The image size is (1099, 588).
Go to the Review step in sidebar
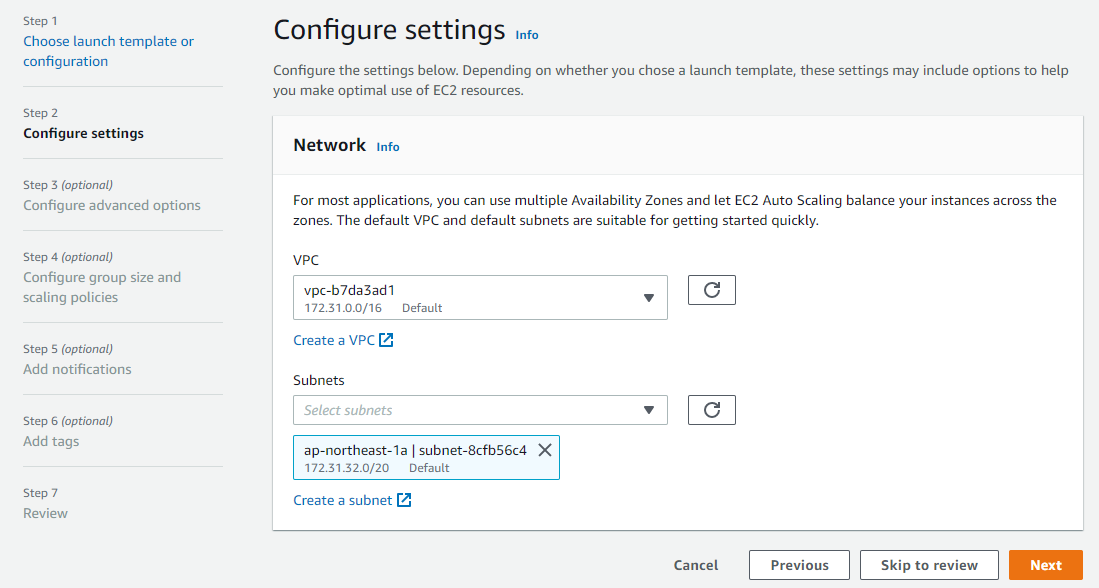click(x=46, y=513)
